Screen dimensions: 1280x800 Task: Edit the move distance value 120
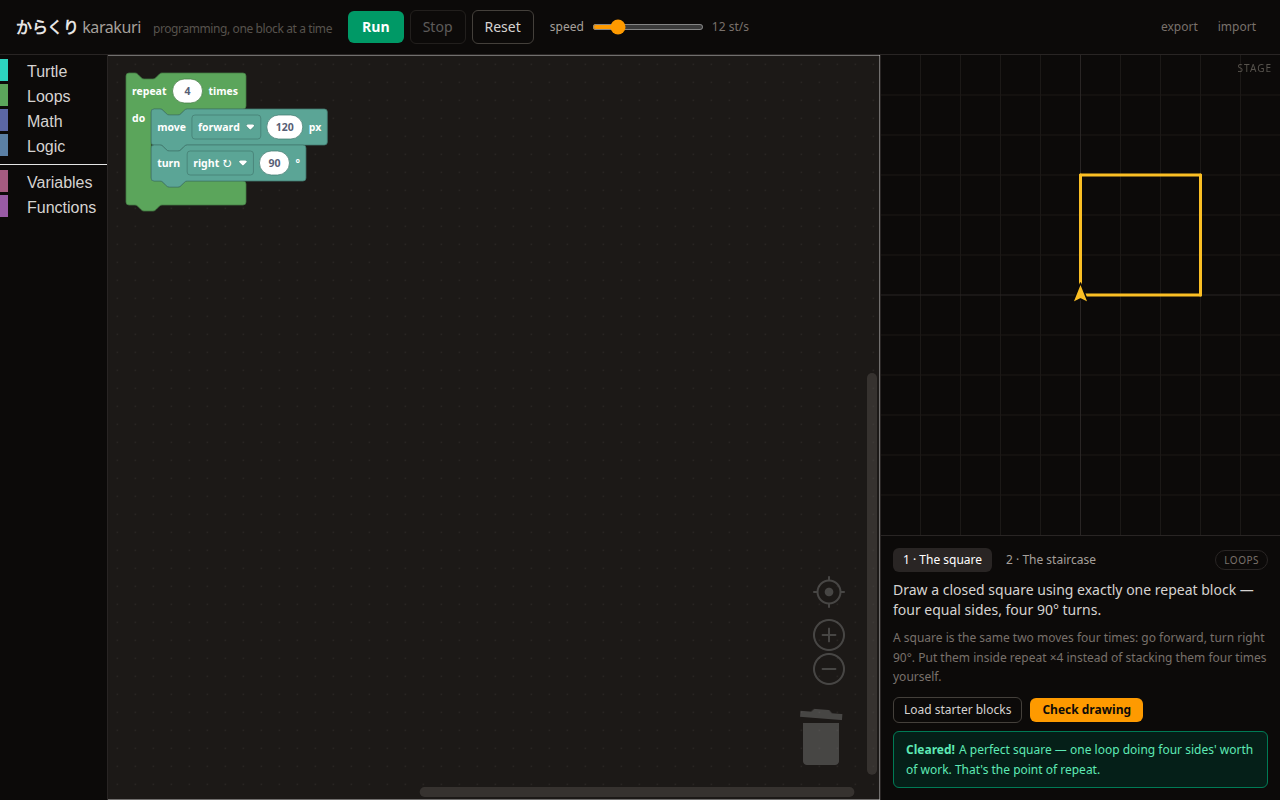[284, 127]
